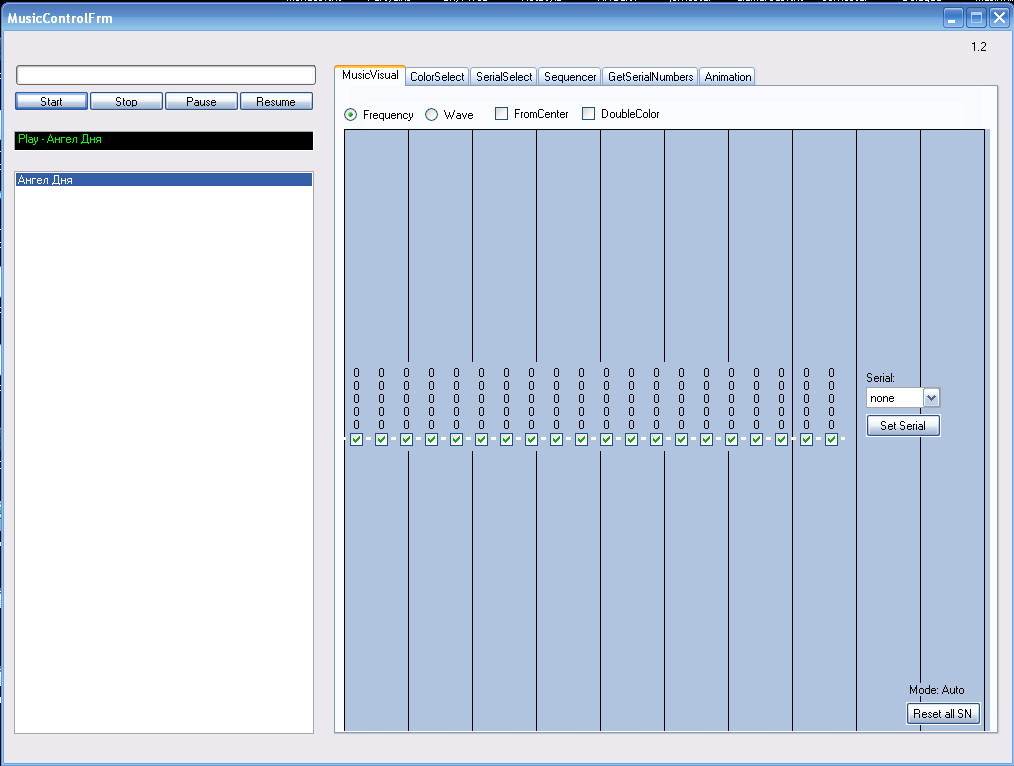
Task: Pause the current track
Action: click(201, 102)
